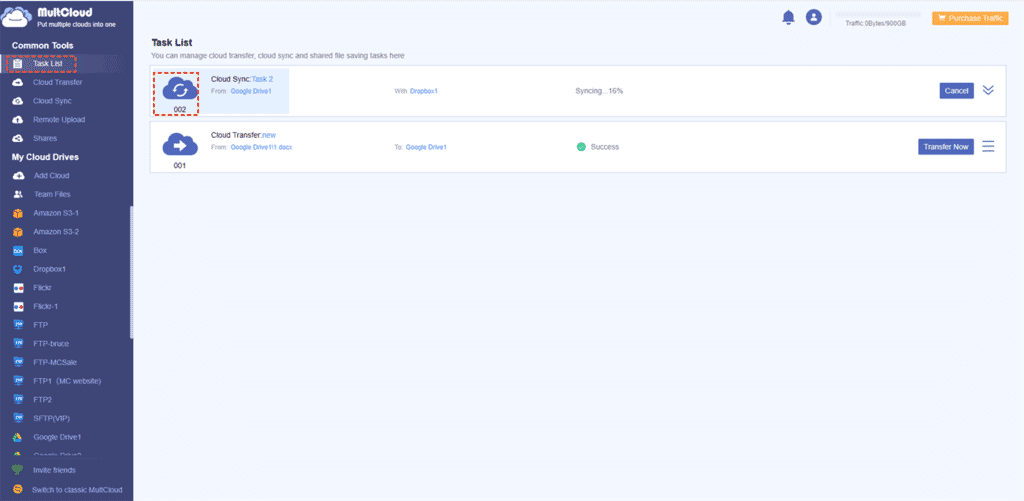Viewport: 1024px width, 501px height.
Task: Open task 001 hamburger menu
Action: [988, 146]
